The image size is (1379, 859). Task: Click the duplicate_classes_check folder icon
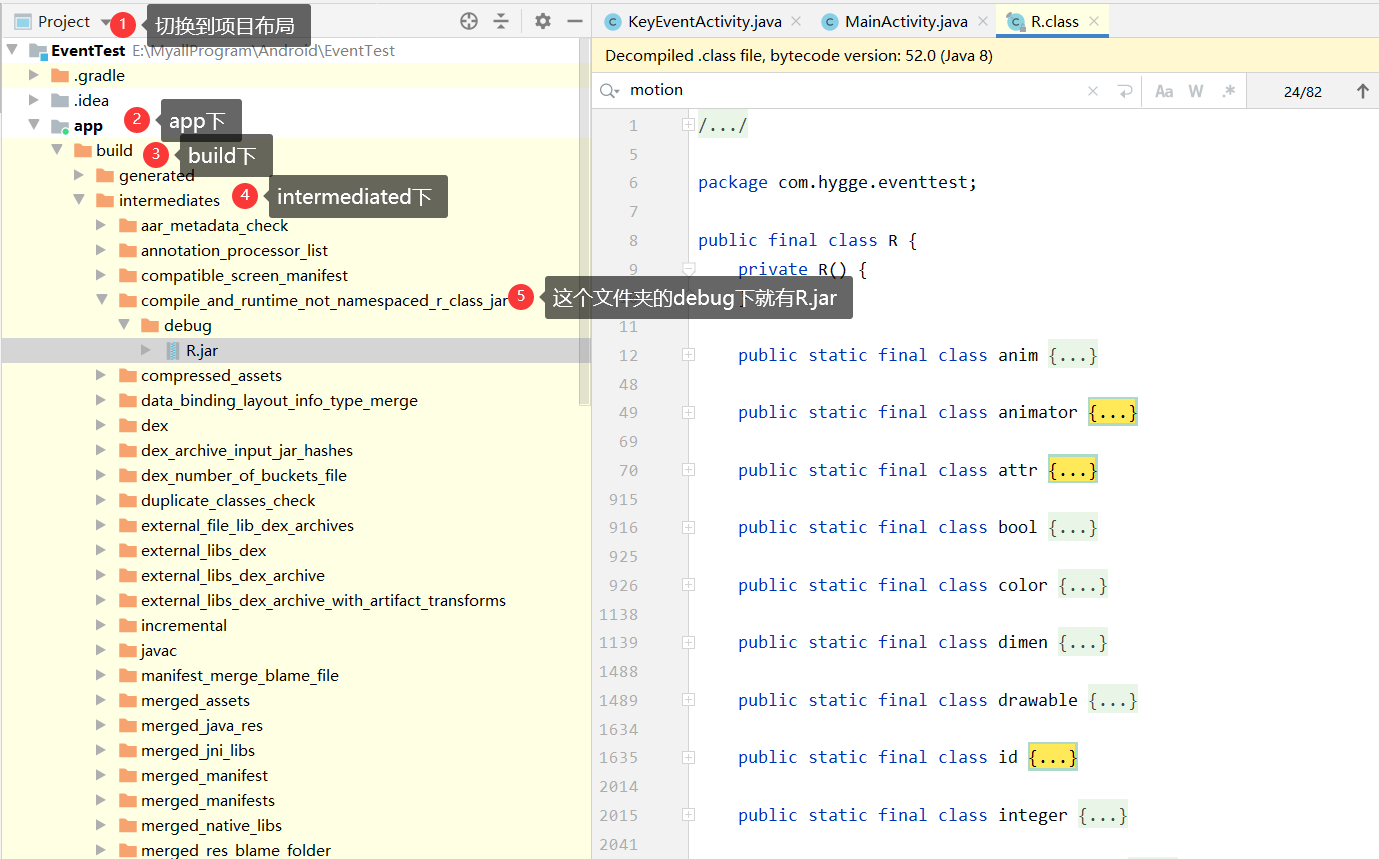[127, 500]
